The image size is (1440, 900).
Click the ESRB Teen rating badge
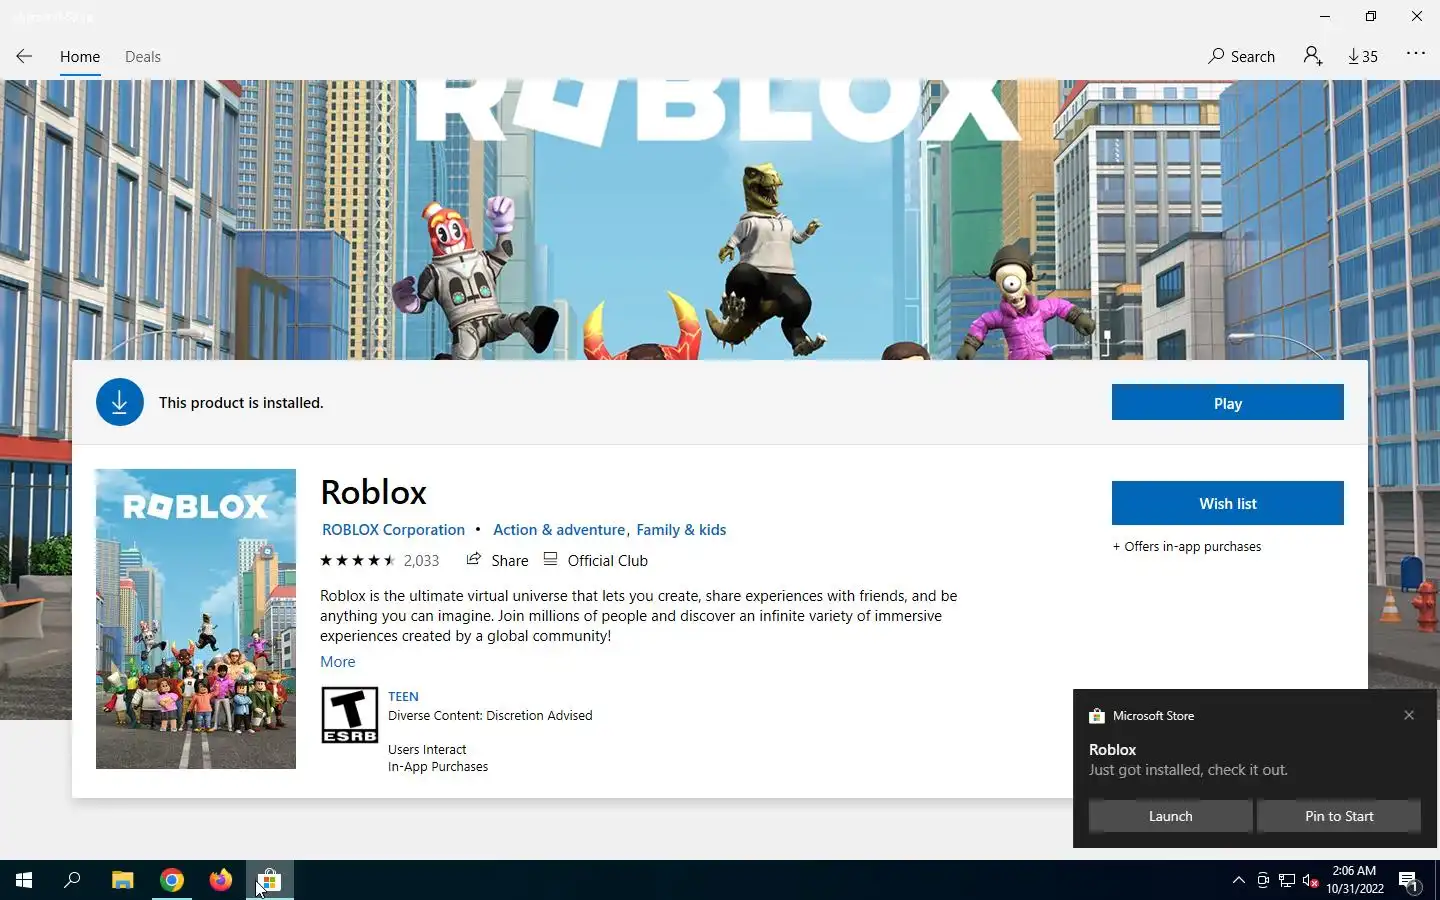[349, 715]
